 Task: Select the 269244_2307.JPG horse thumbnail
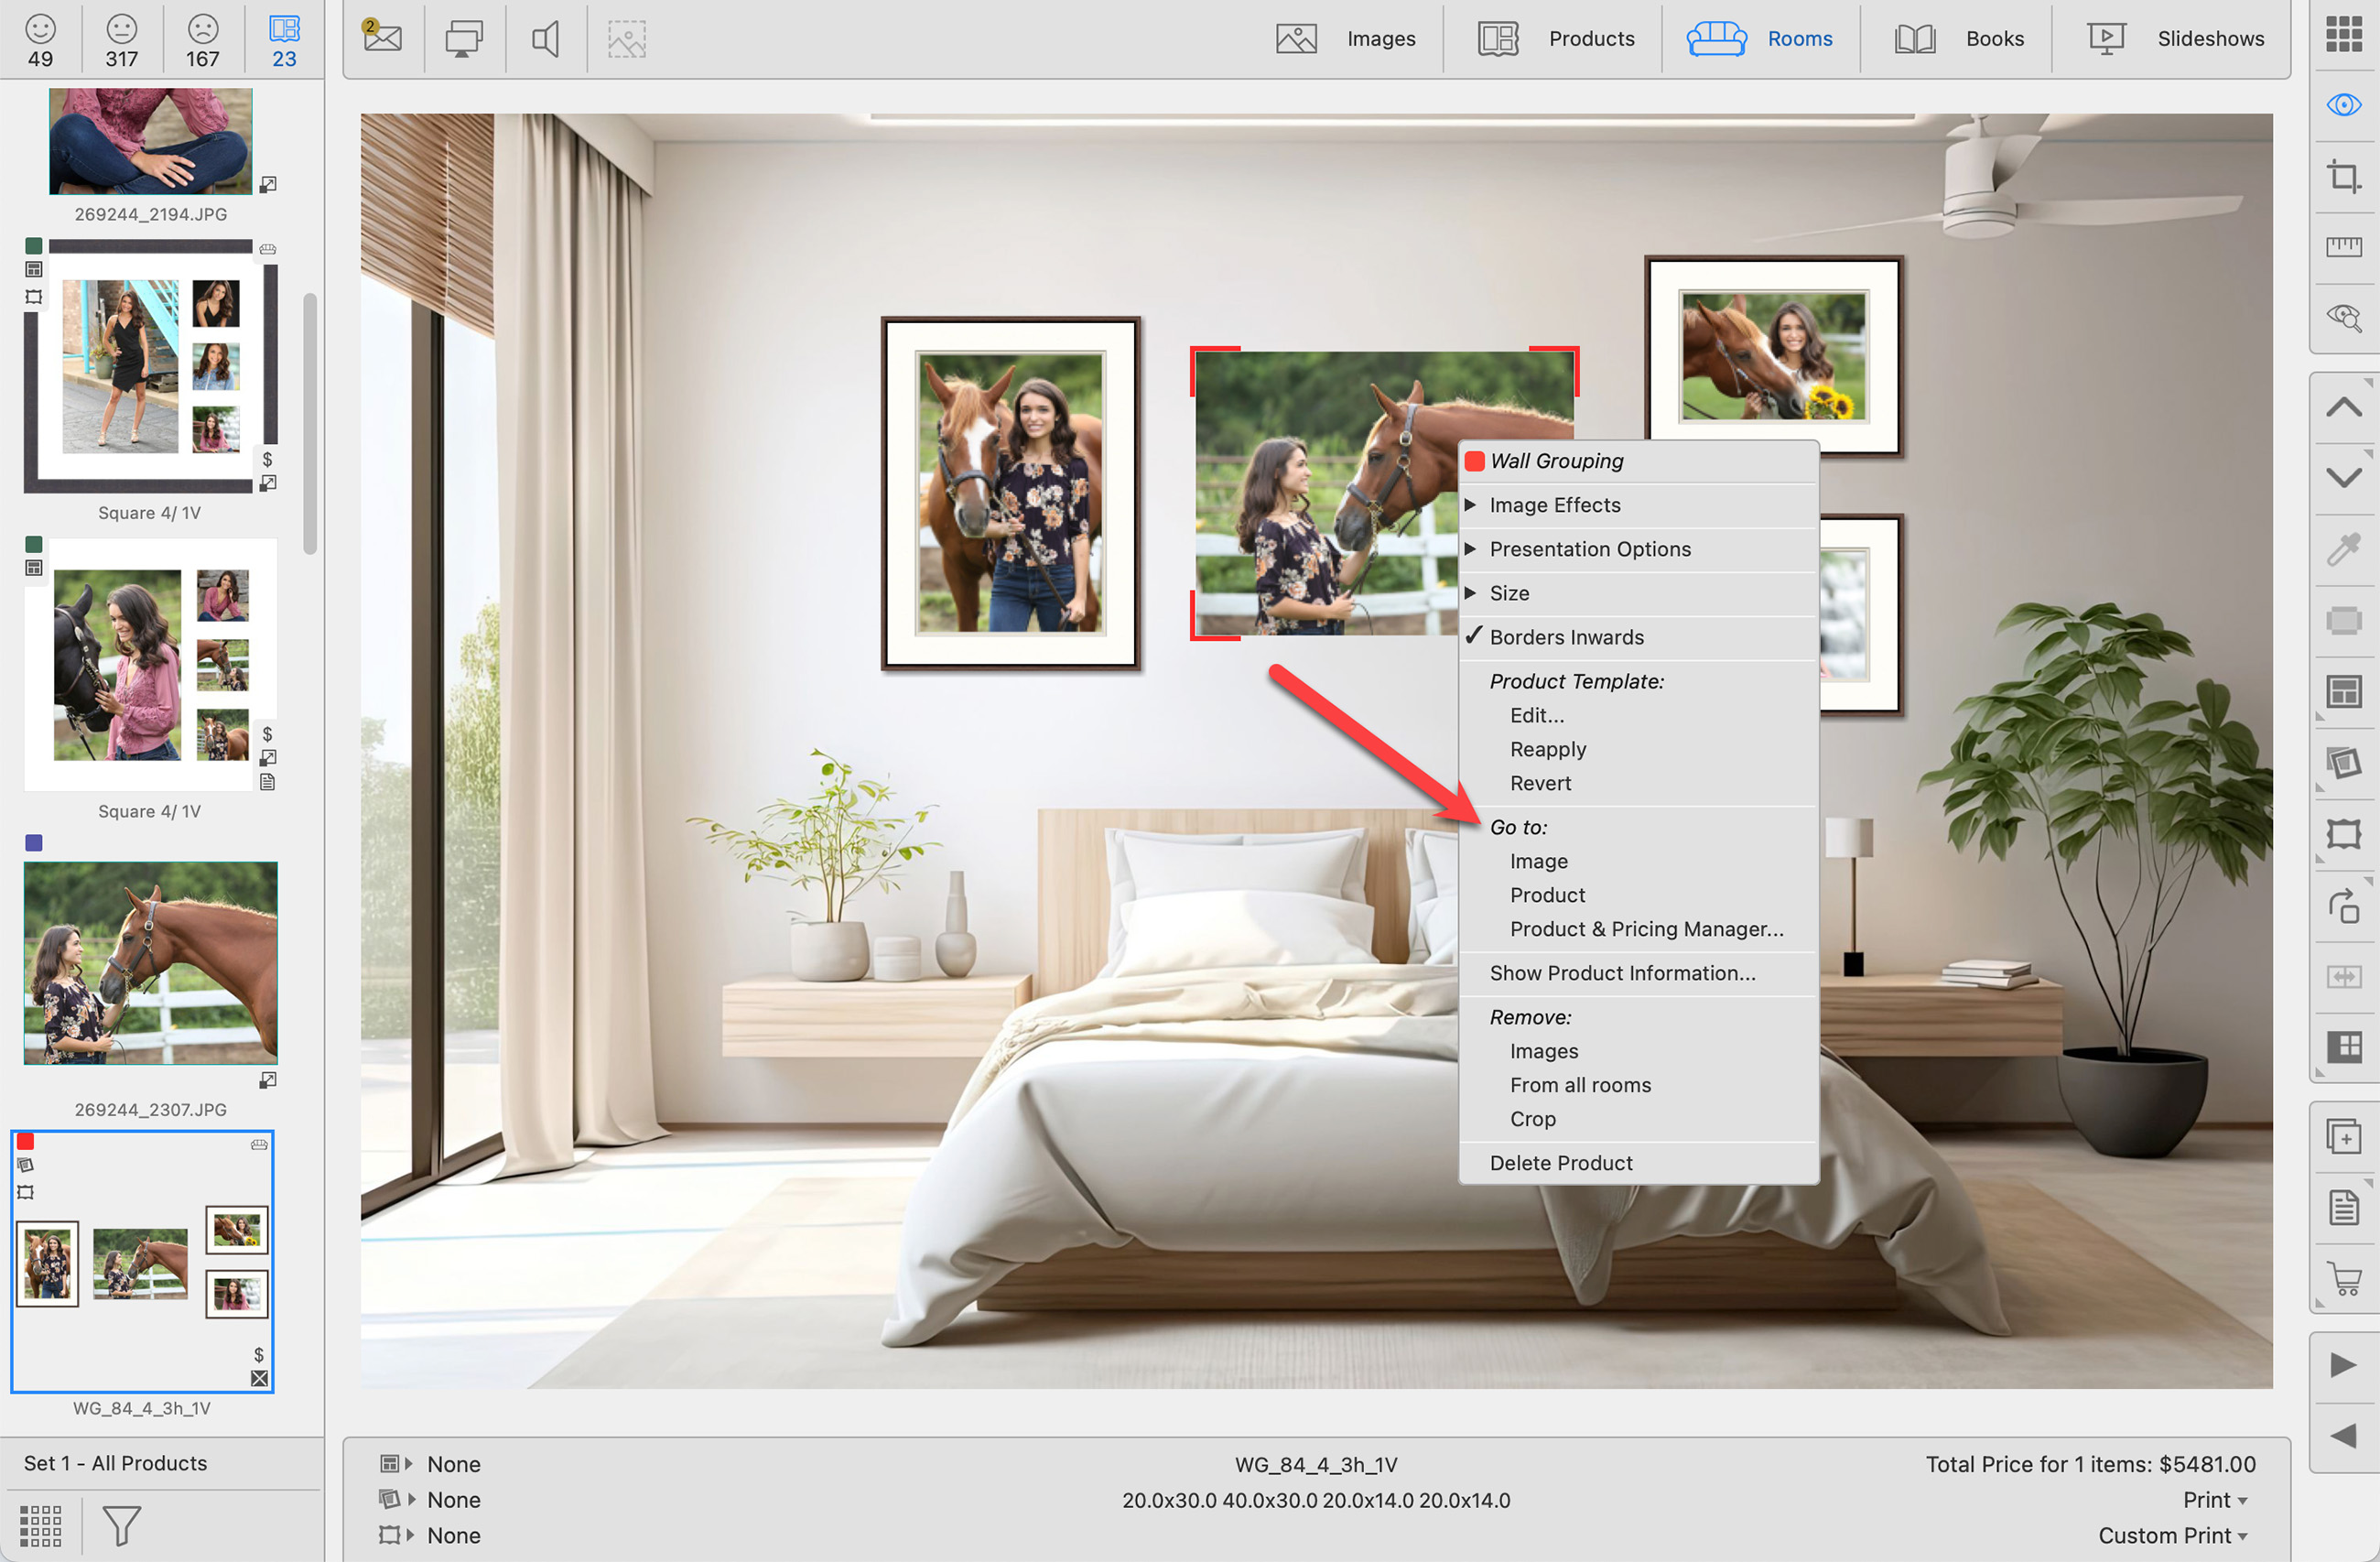151,963
